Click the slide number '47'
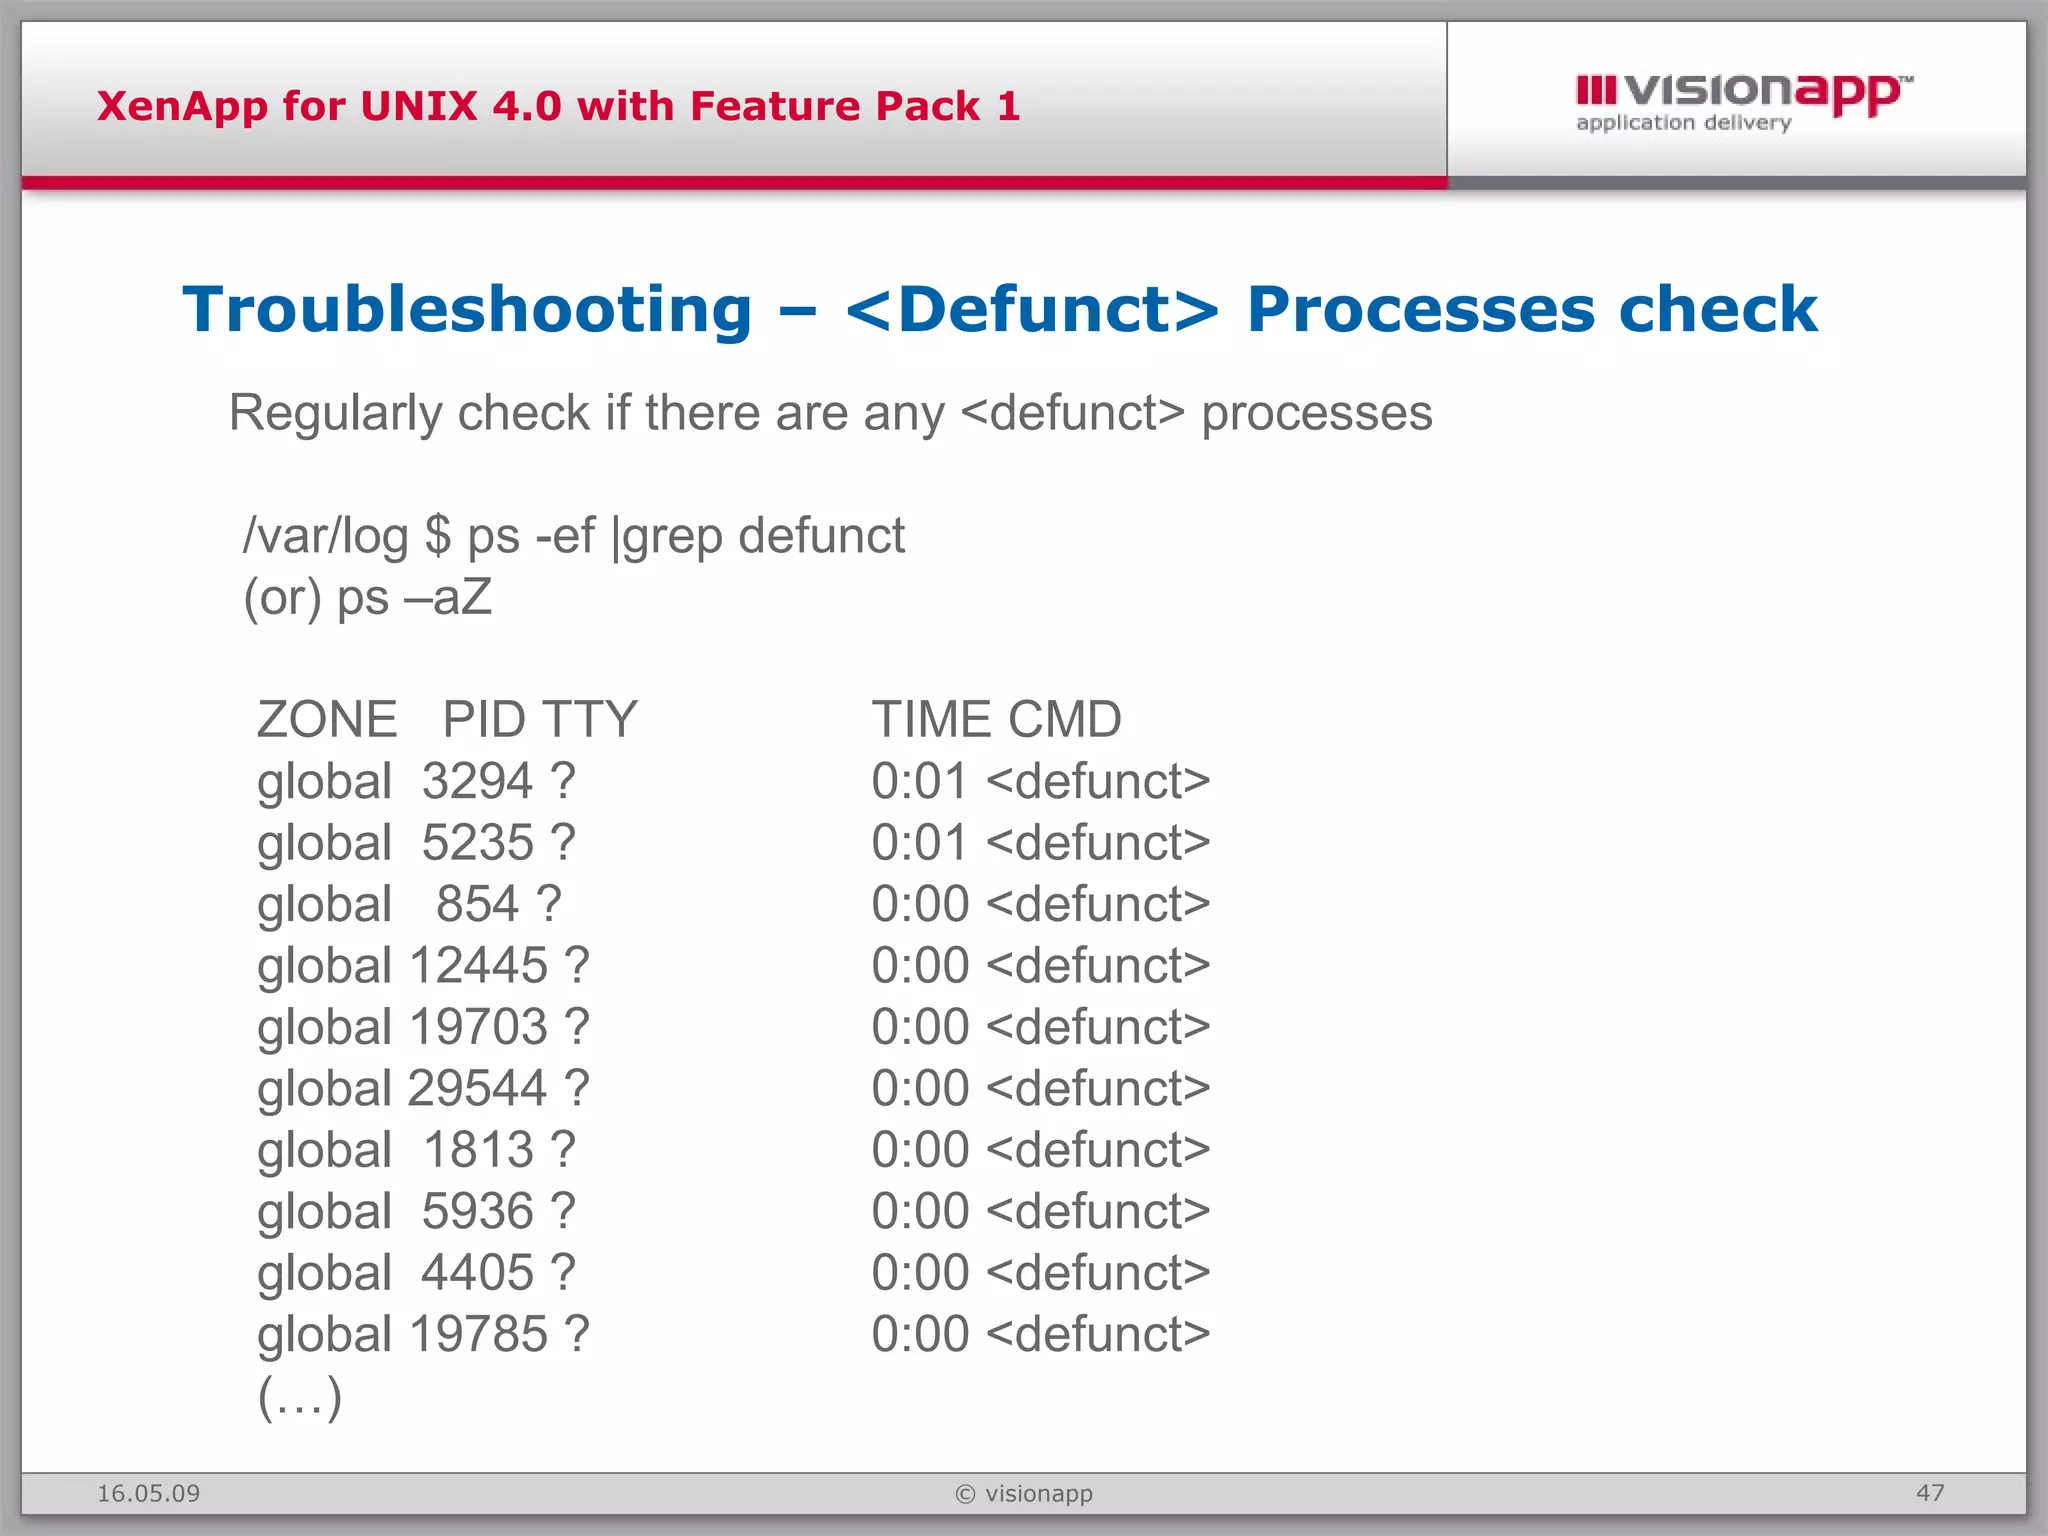 (1930, 1493)
